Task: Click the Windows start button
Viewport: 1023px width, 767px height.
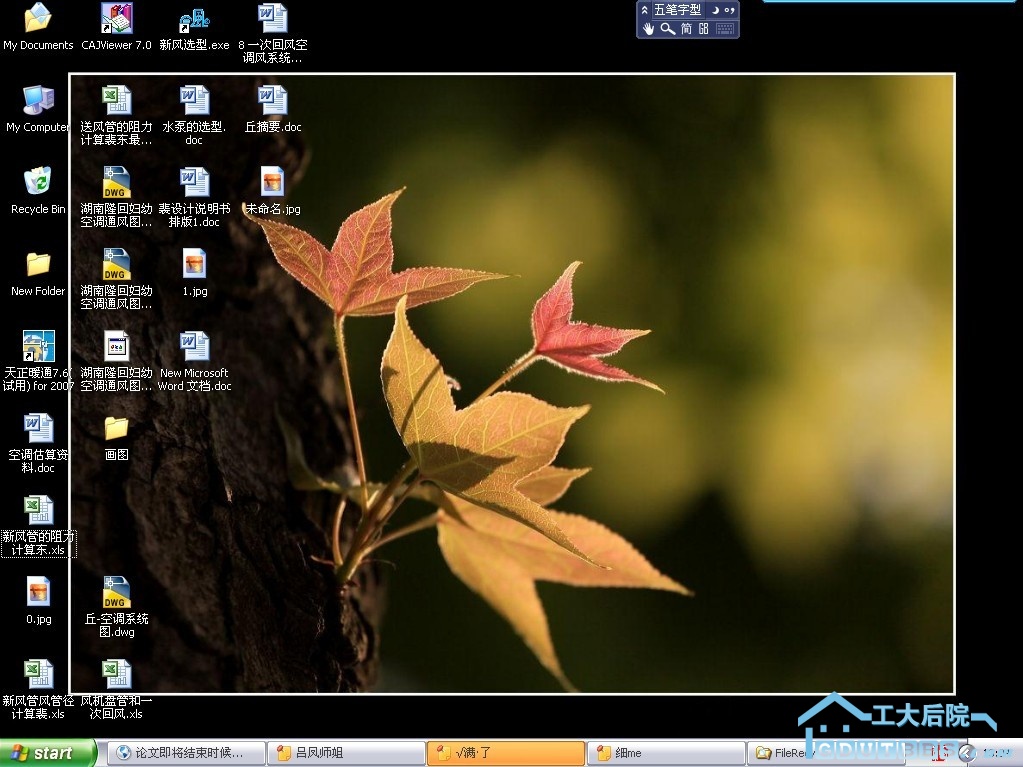Action: tap(47, 753)
